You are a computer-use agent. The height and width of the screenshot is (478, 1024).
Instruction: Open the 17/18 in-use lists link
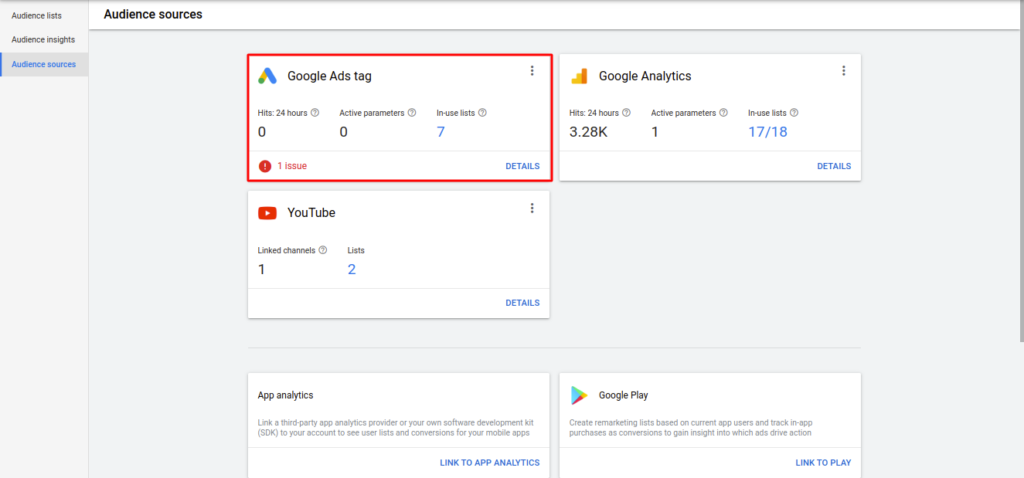pyautogui.click(x=767, y=132)
